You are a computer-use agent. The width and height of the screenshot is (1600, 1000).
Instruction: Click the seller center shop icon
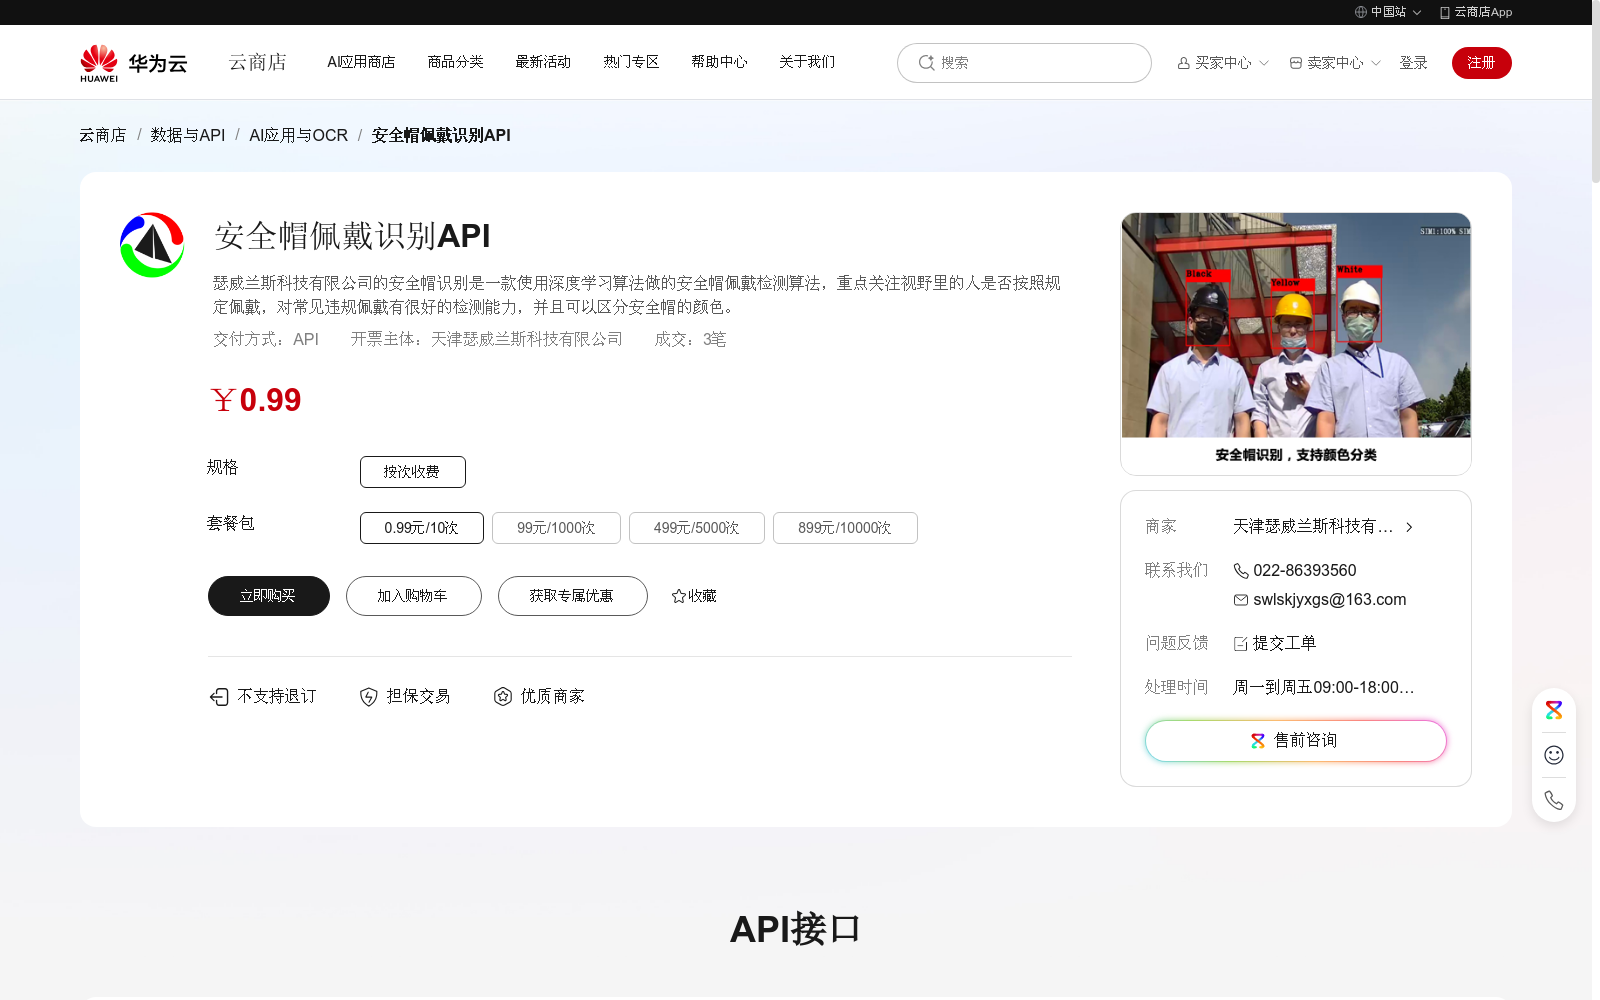[x=1296, y=63]
